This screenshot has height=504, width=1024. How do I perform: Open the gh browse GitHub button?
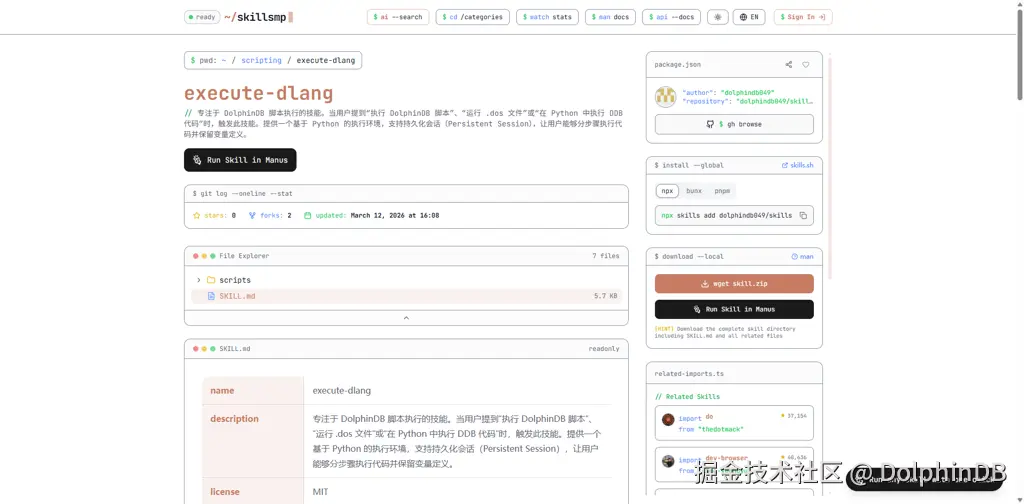[x=734, y=124]
